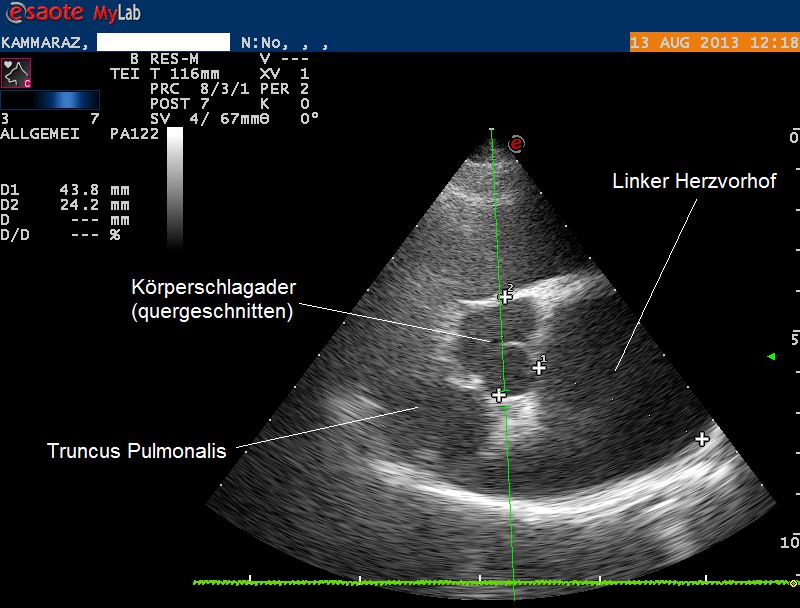The image size is (800, 608).
Task: Click the unnumbered caliper cross on the M-line
Action: 499,395
